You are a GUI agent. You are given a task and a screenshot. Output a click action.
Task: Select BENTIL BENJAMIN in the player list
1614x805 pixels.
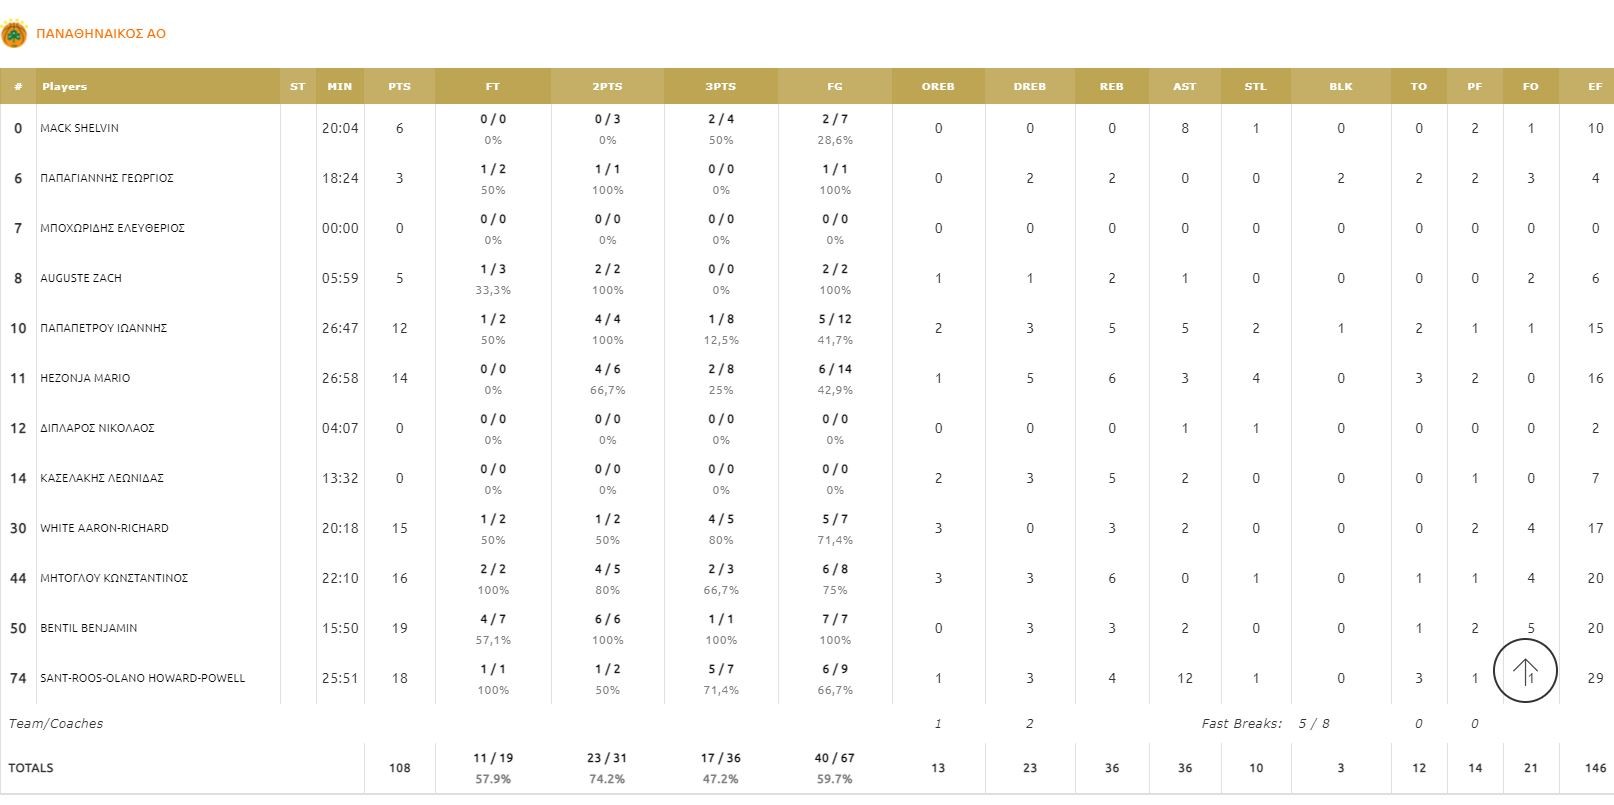(88, 628)
